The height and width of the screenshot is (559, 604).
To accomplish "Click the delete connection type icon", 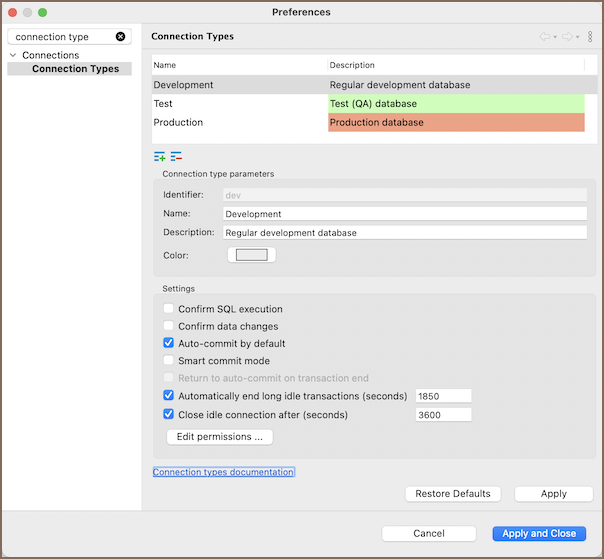I will (176, 157).
